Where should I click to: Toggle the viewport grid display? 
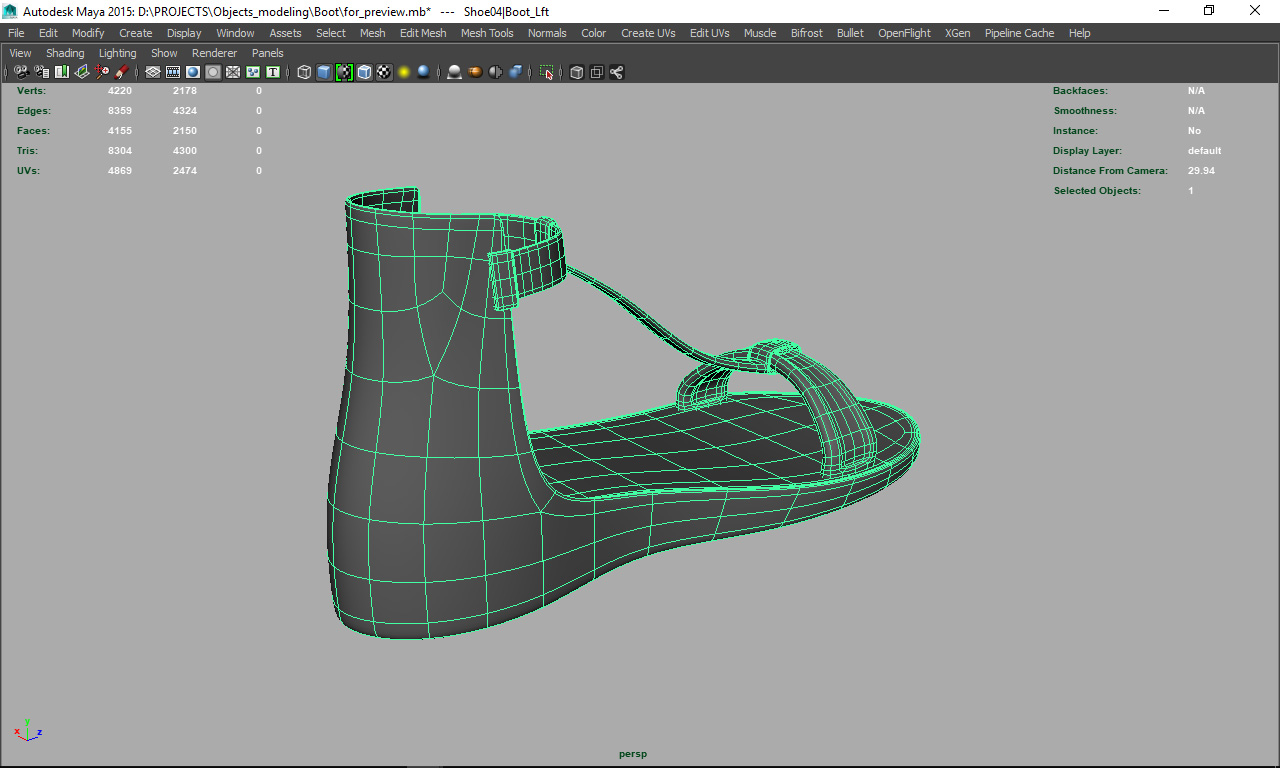click(x=153, y=72)
